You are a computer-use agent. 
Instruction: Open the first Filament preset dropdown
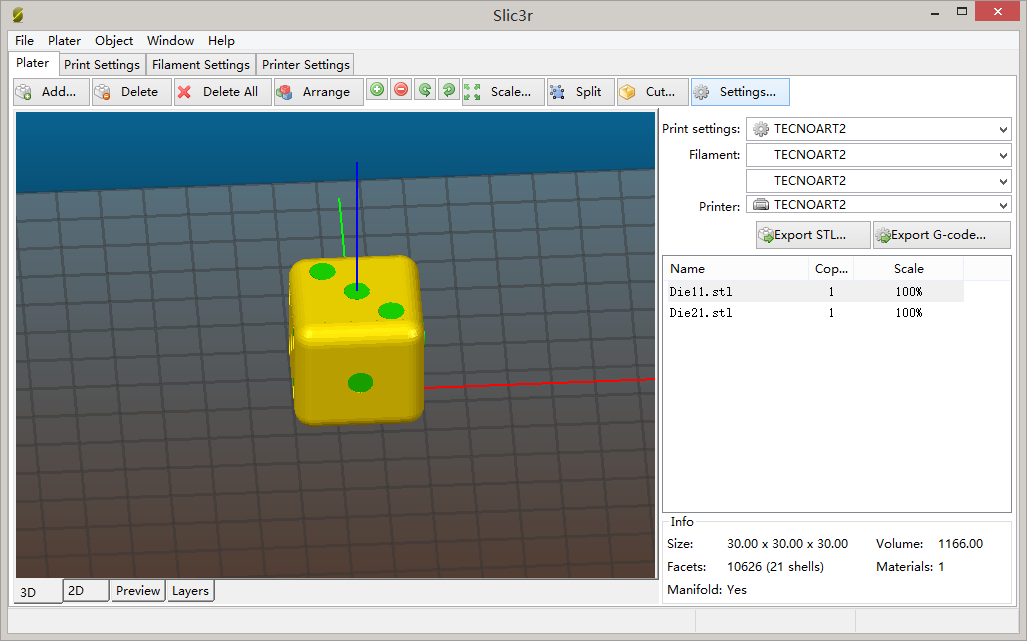pyautogui.click(x=1003, y=155)
